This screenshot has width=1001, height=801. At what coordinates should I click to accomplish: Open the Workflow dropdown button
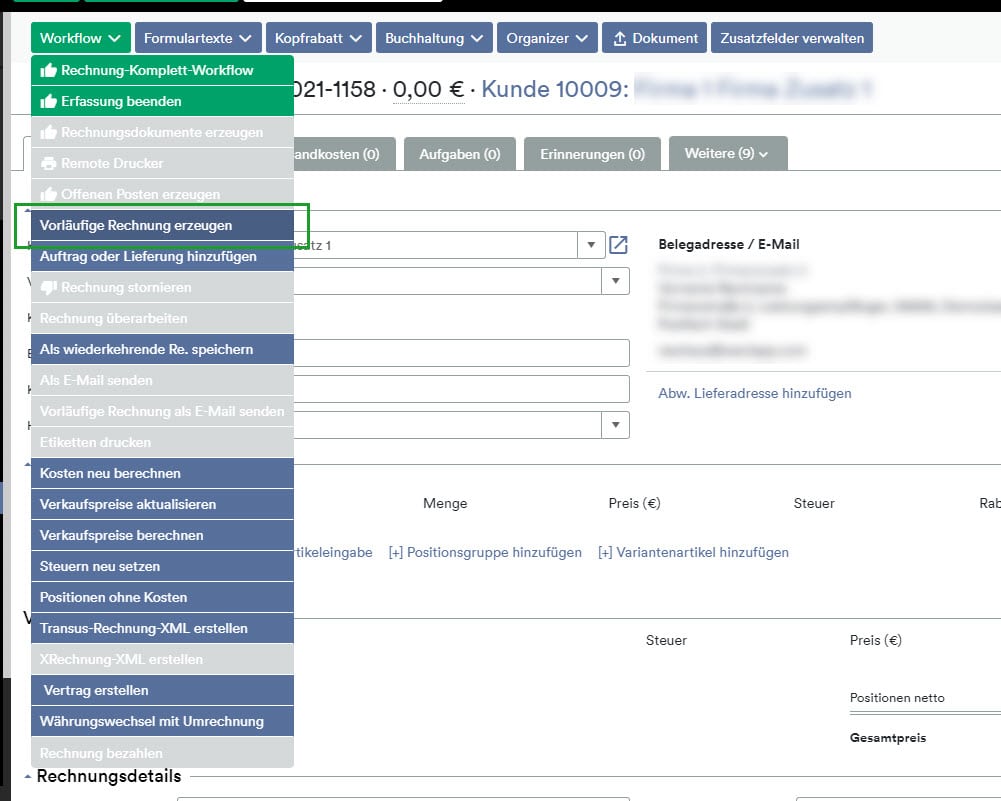tap(80, 39)
